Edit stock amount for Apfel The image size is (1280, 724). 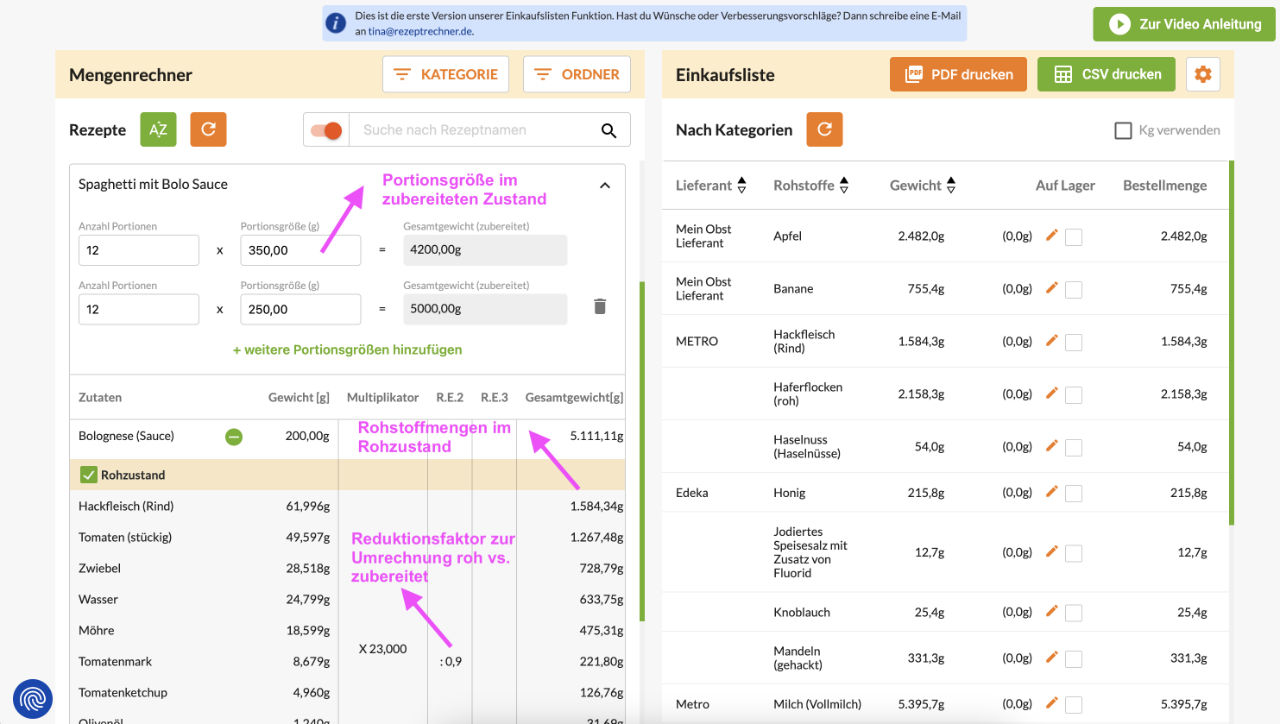tap(1051, 235)
